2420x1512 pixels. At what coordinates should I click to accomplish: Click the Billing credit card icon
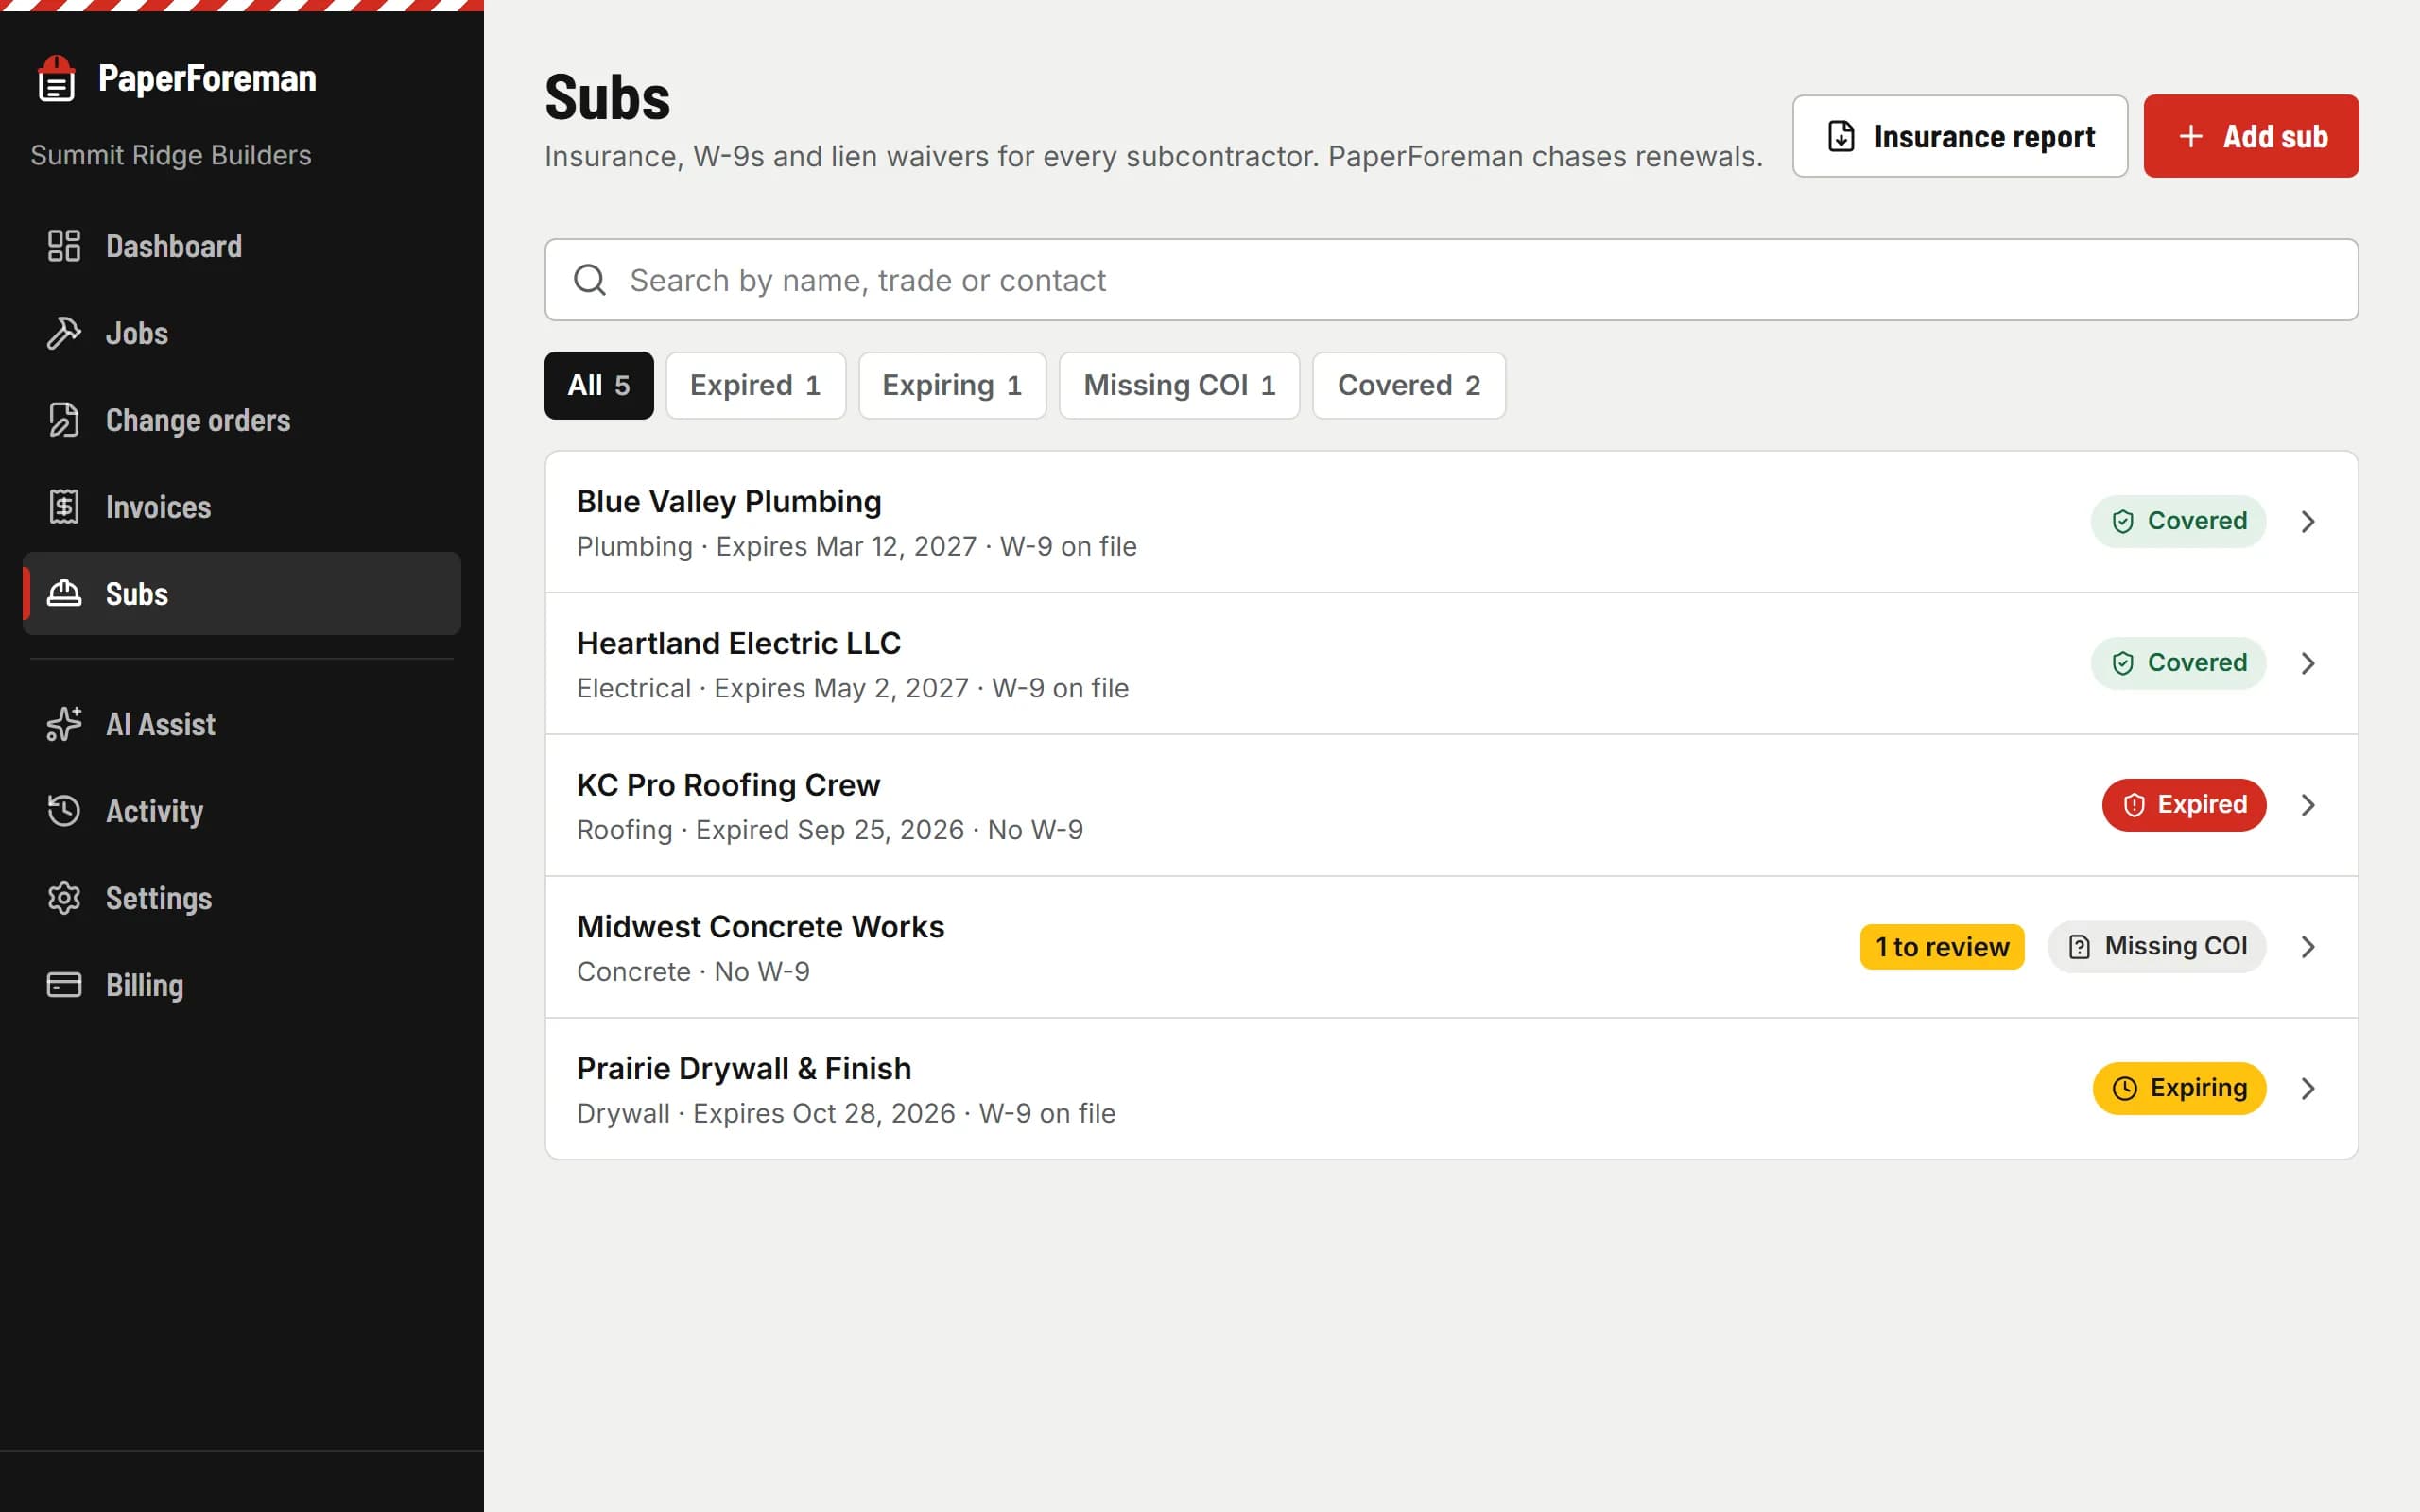64,985
